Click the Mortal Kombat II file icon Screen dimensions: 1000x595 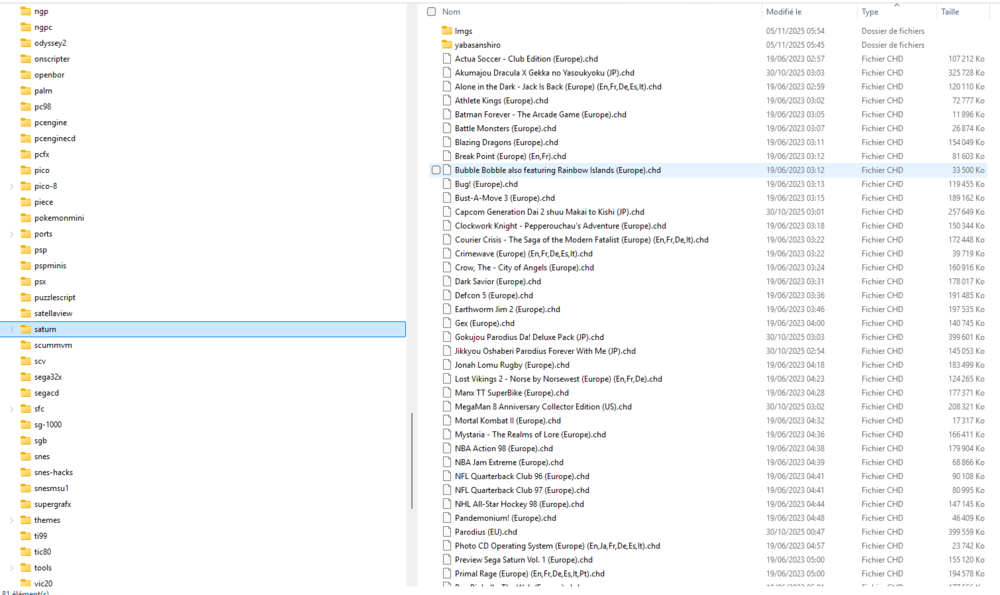[447, 420]
